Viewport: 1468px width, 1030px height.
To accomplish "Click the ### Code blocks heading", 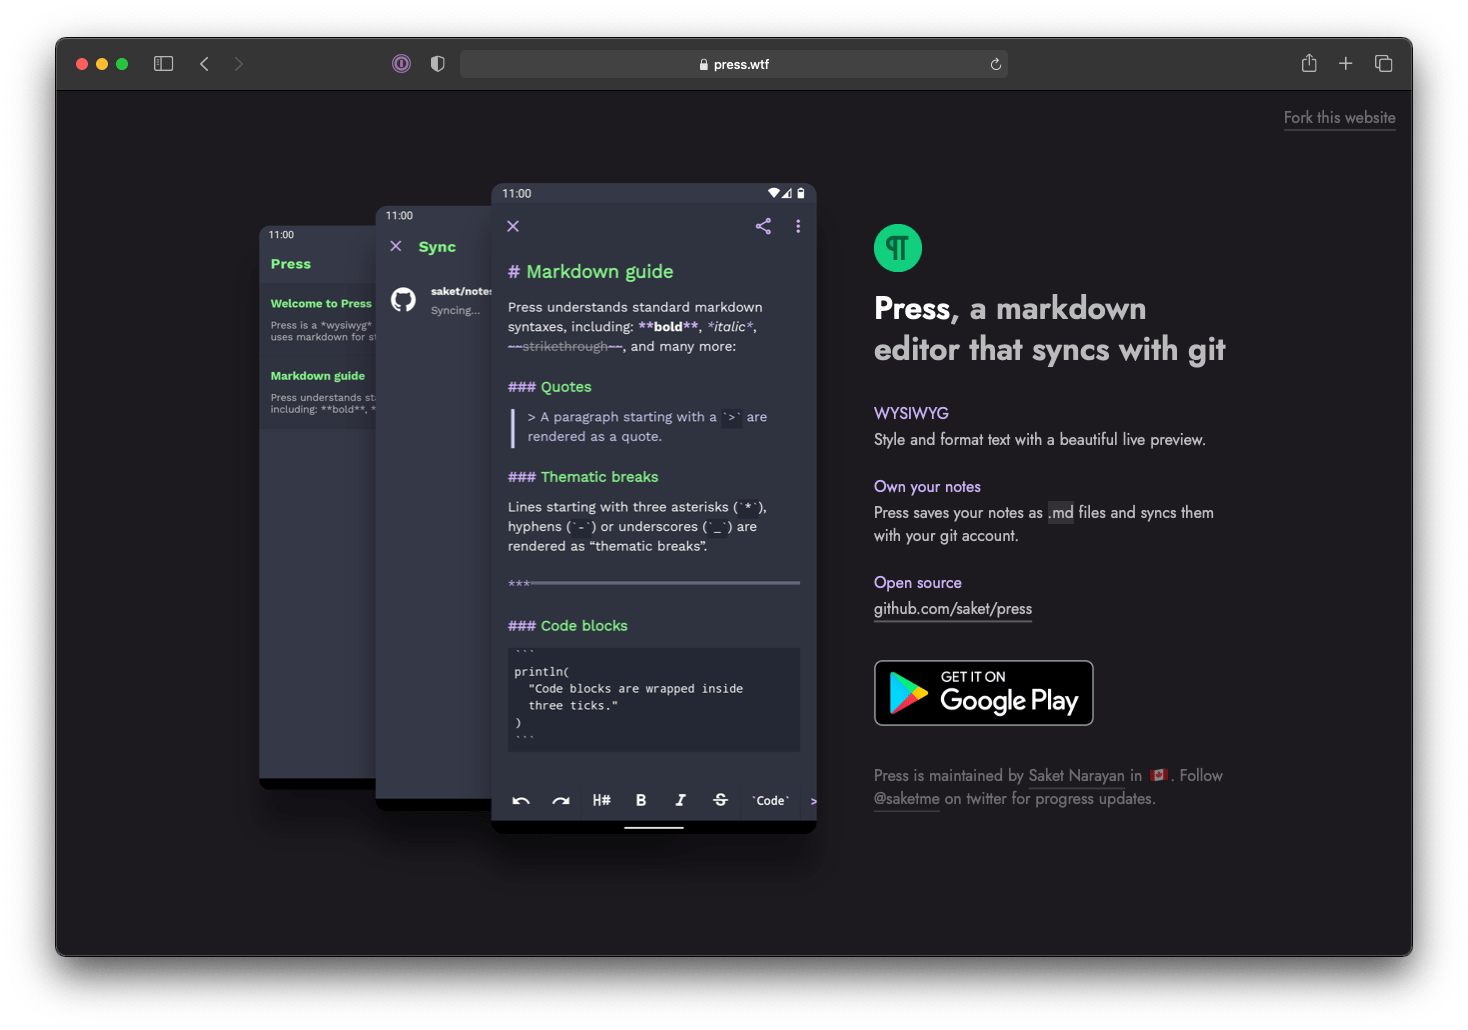I will [567, 626].
